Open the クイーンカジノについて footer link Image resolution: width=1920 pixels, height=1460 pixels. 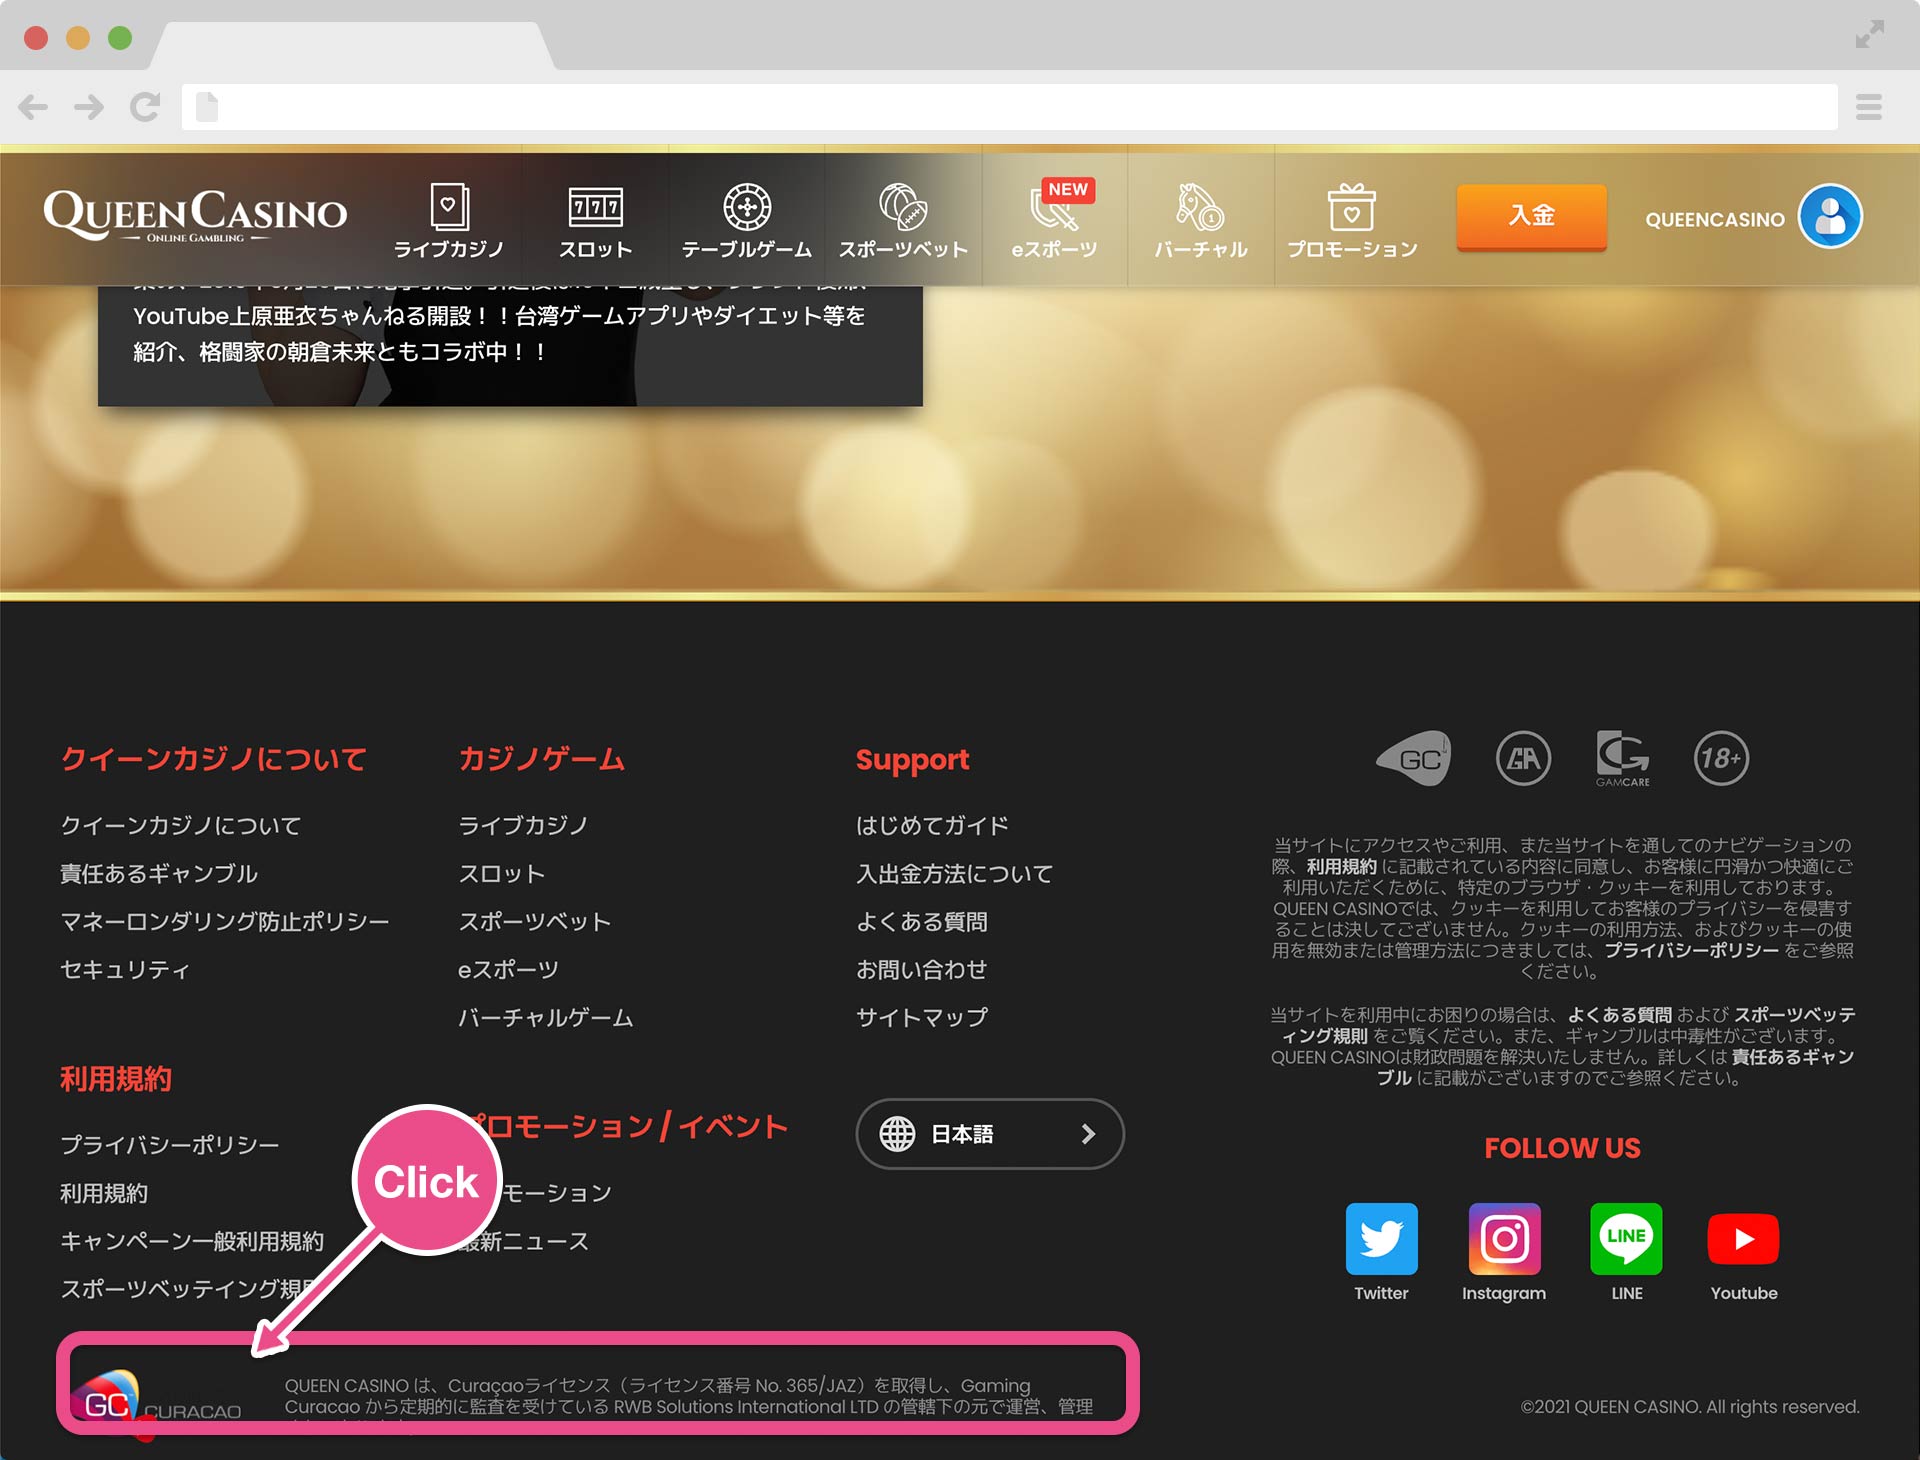click(180, 825)
